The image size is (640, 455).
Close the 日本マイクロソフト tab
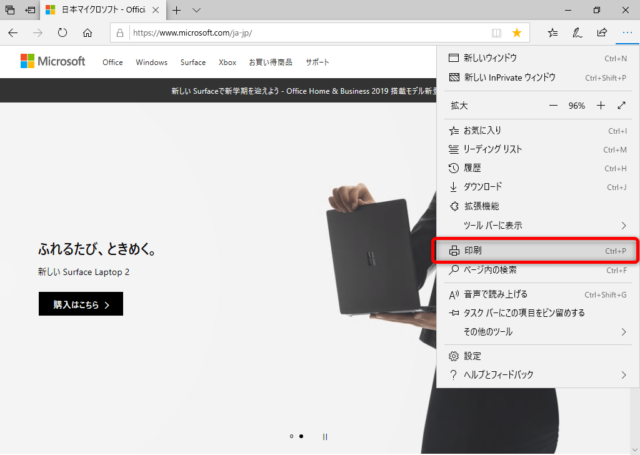tap(156, 10)
